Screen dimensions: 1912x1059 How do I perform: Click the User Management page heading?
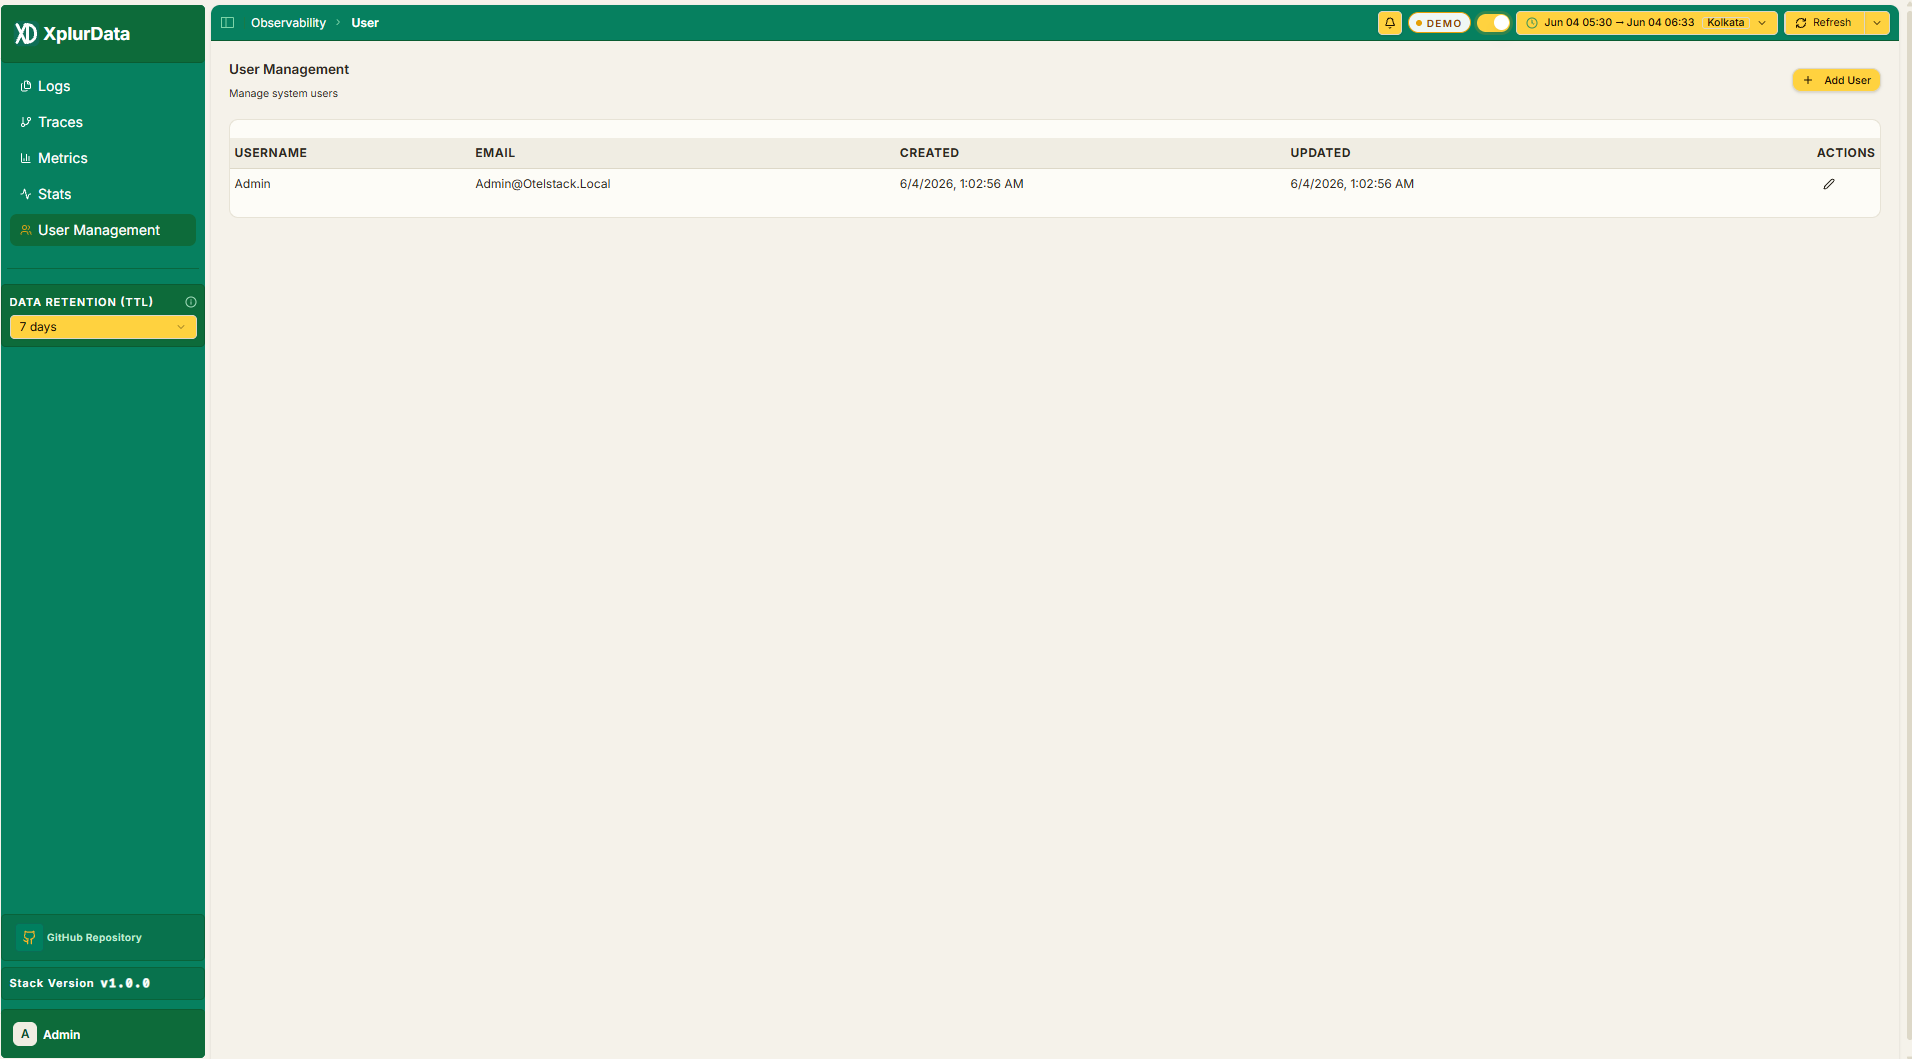tap(289, 69)
